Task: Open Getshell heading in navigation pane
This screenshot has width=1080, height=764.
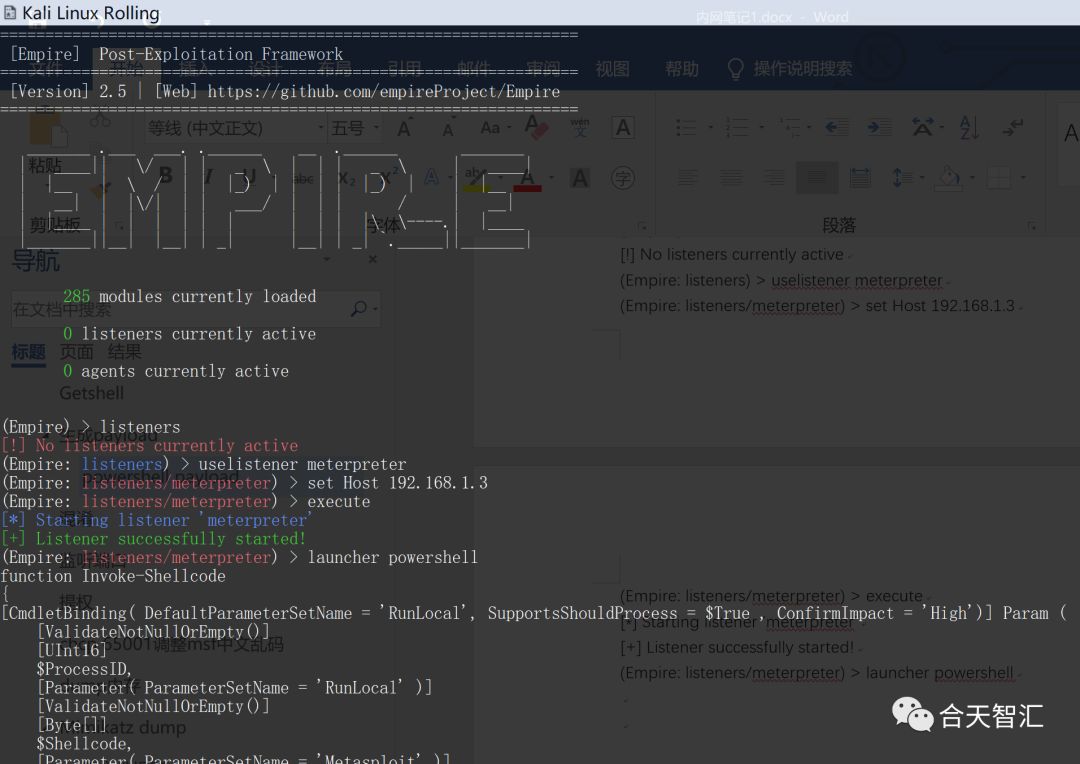Action: 92,393
